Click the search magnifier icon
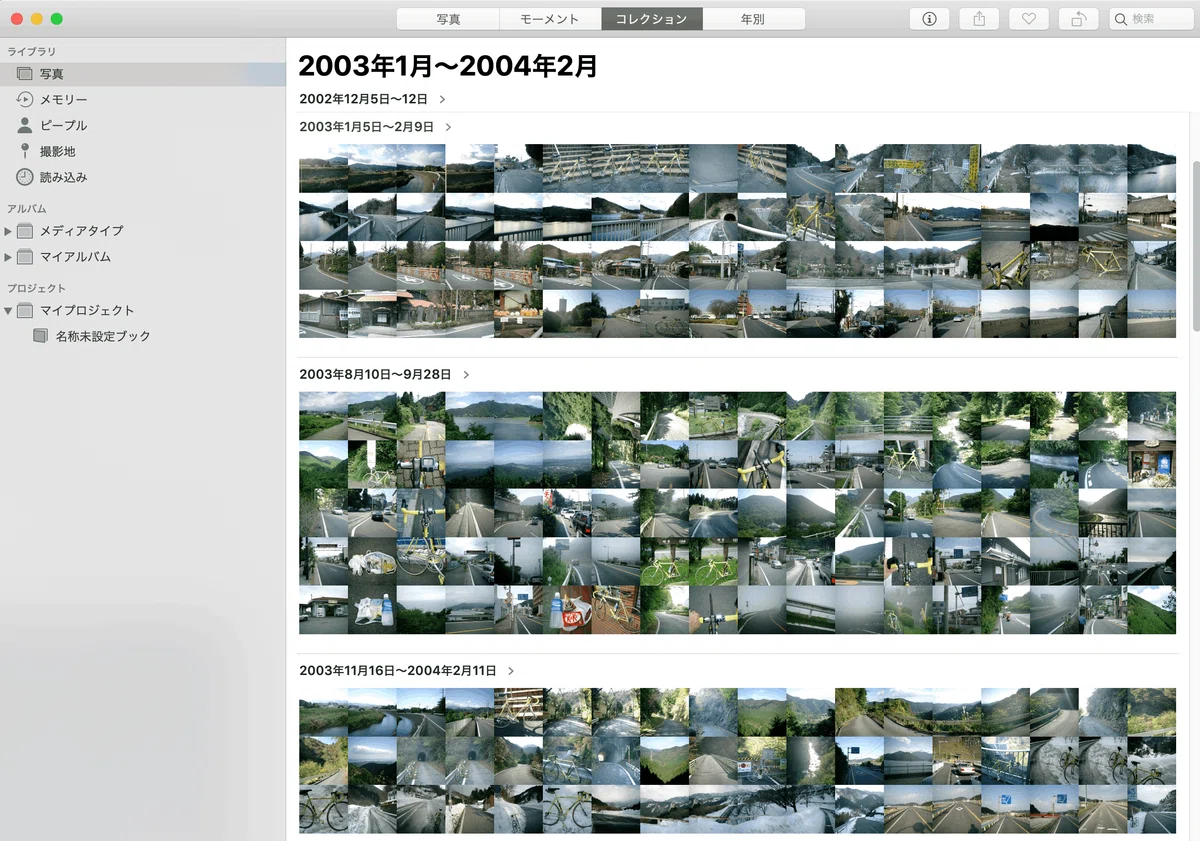The height and width of the screenshot is (841, 1200). (x=1121, y=19)
